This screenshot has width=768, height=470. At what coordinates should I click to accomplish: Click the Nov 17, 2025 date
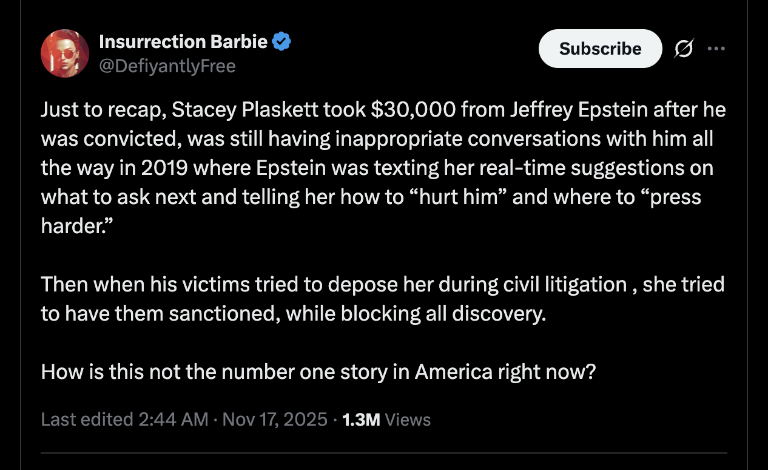click(x=269, y=420)
